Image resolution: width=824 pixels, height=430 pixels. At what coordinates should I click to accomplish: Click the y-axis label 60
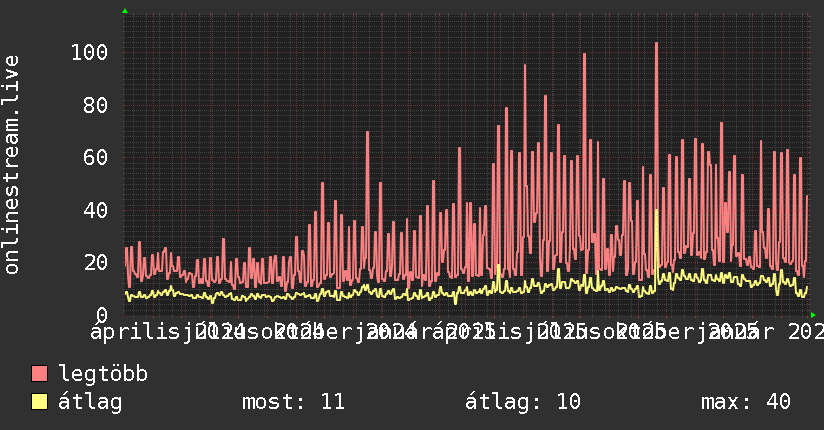click(96, 158)
